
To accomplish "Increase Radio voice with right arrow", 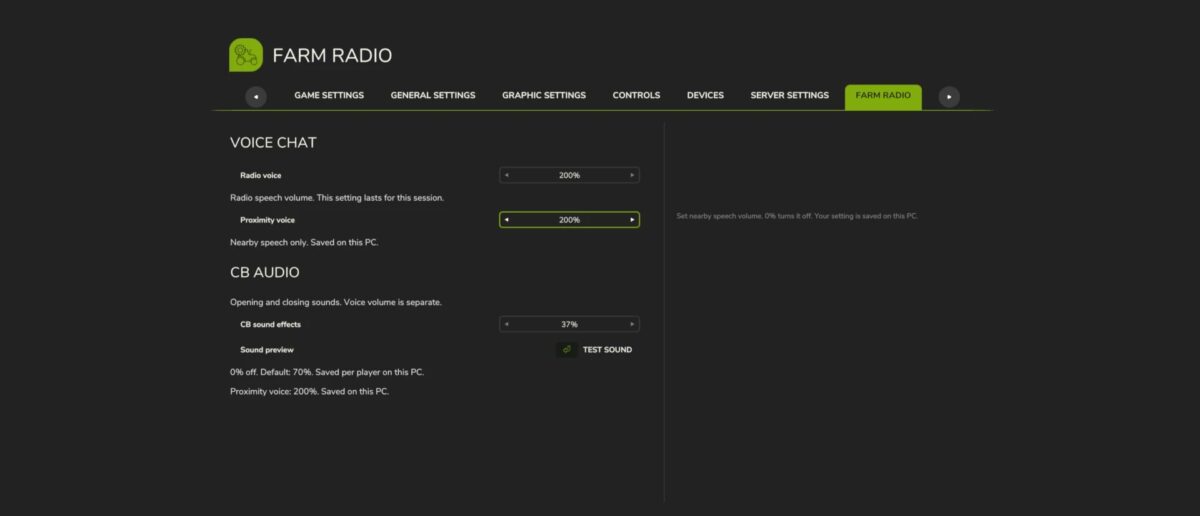I will (x=632, y=175).
